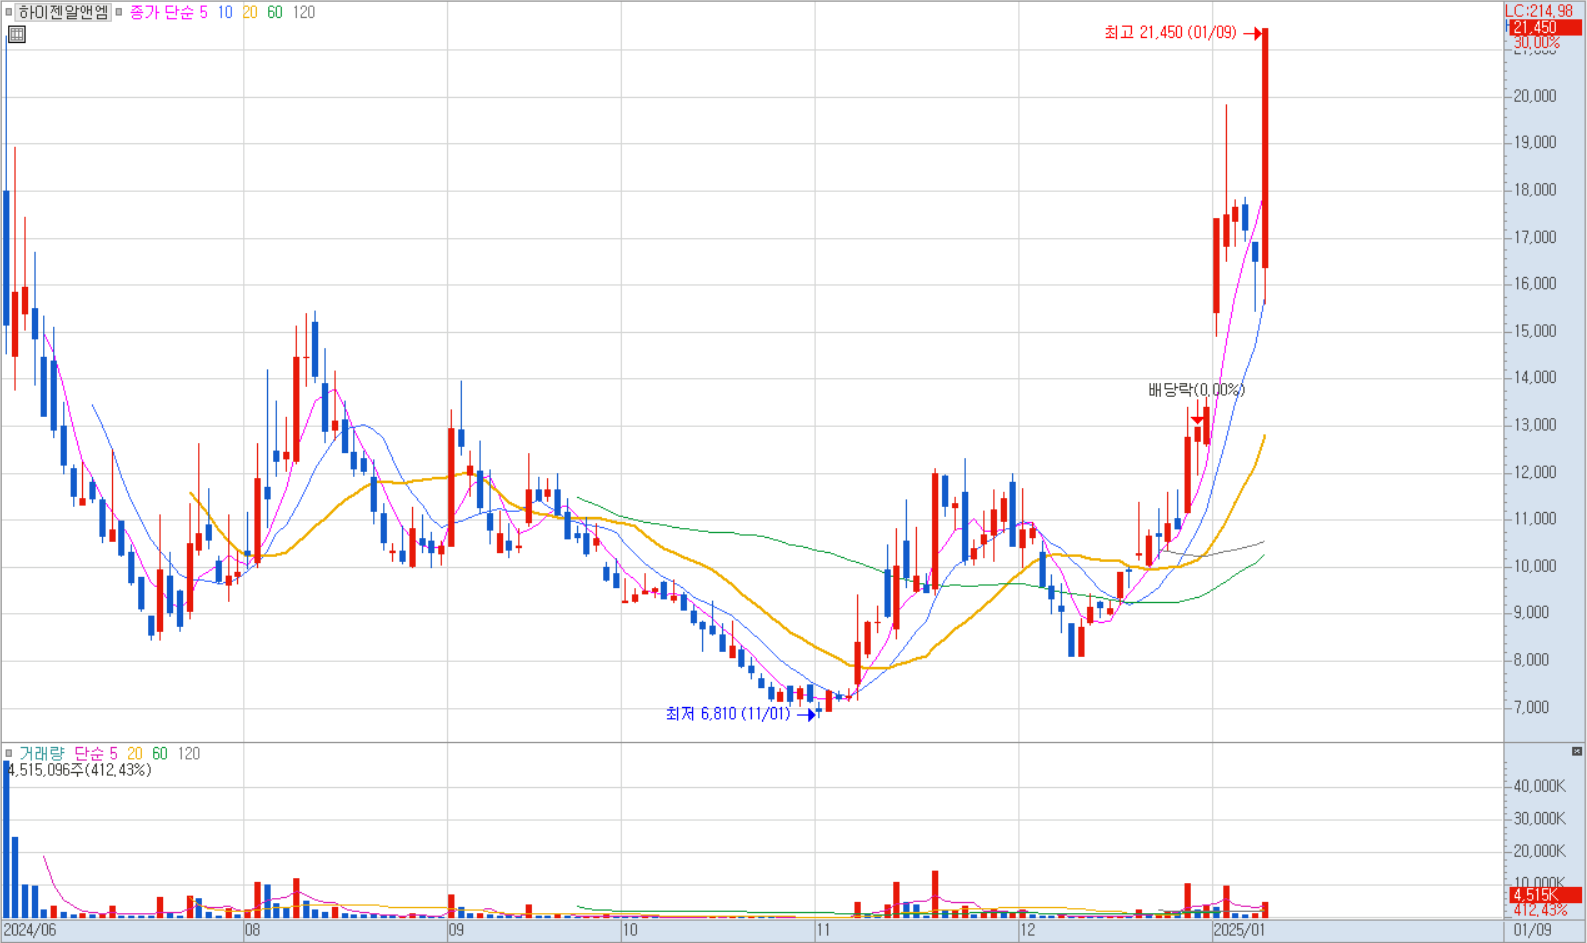Viewport: 1587px width, 943px height.
Task: Click the 30.00% change rate label
Action: pyautogui.click(x=1536, y=42)
